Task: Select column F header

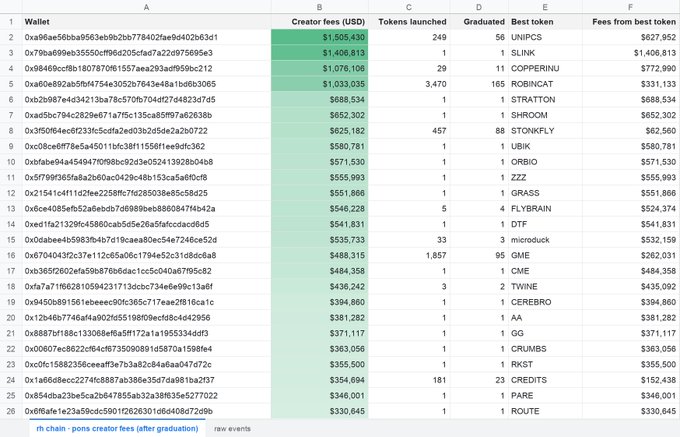Action: pos(631,7)
